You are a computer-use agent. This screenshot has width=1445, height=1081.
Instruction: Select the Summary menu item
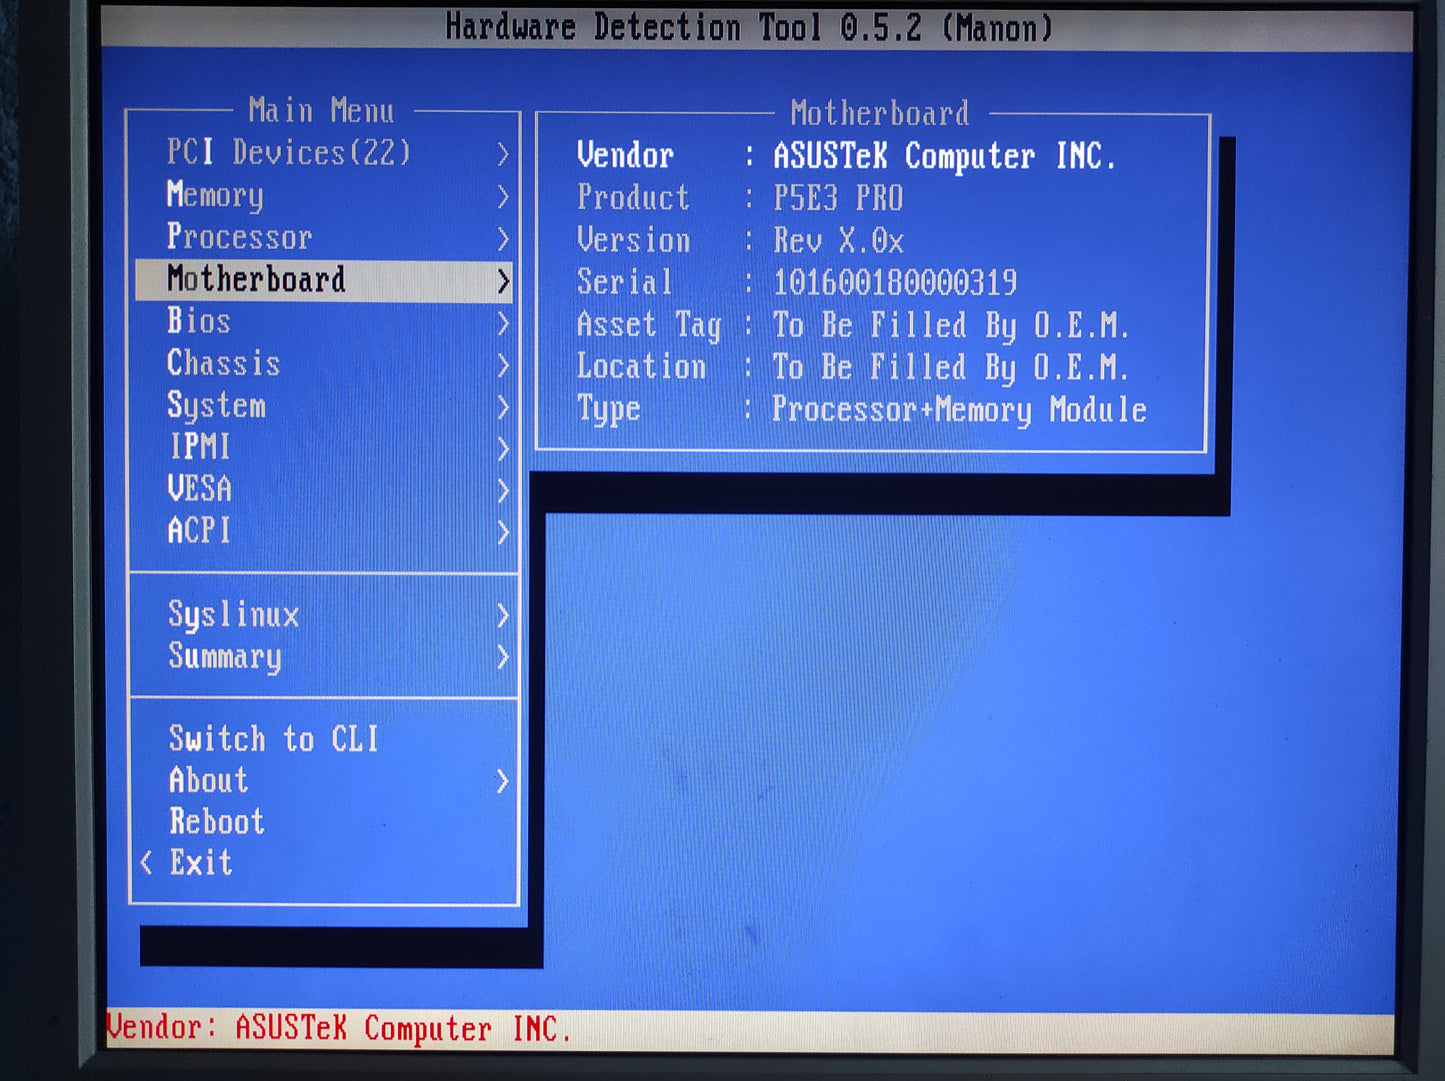pyautogui.click(x=225, y=657)
